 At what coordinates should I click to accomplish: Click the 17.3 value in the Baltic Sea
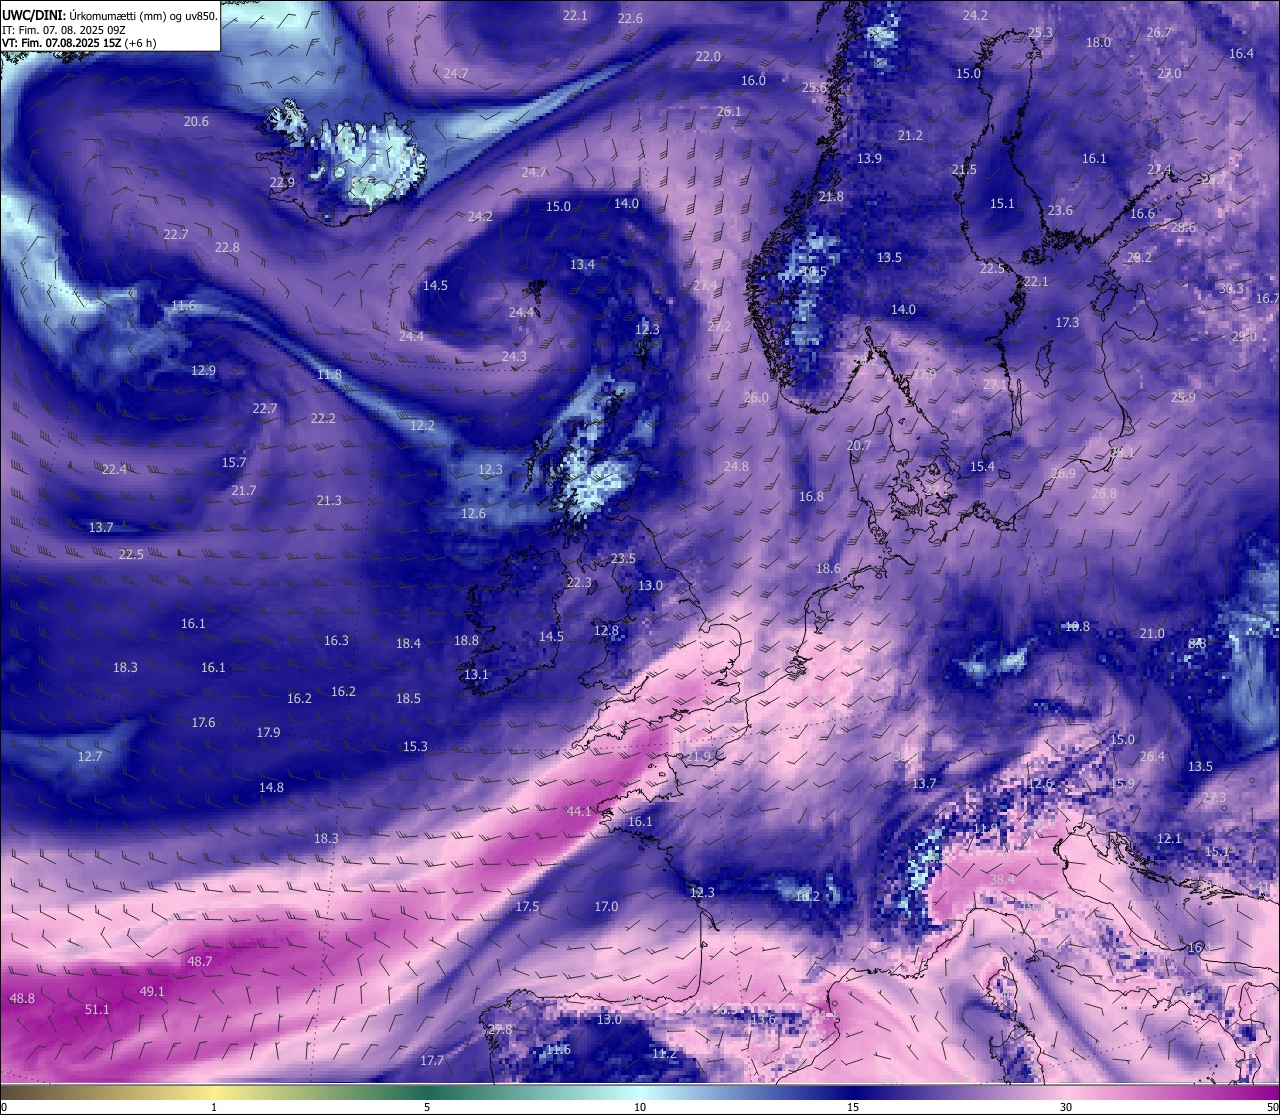pyautogui.click(x=1067, y=322)
